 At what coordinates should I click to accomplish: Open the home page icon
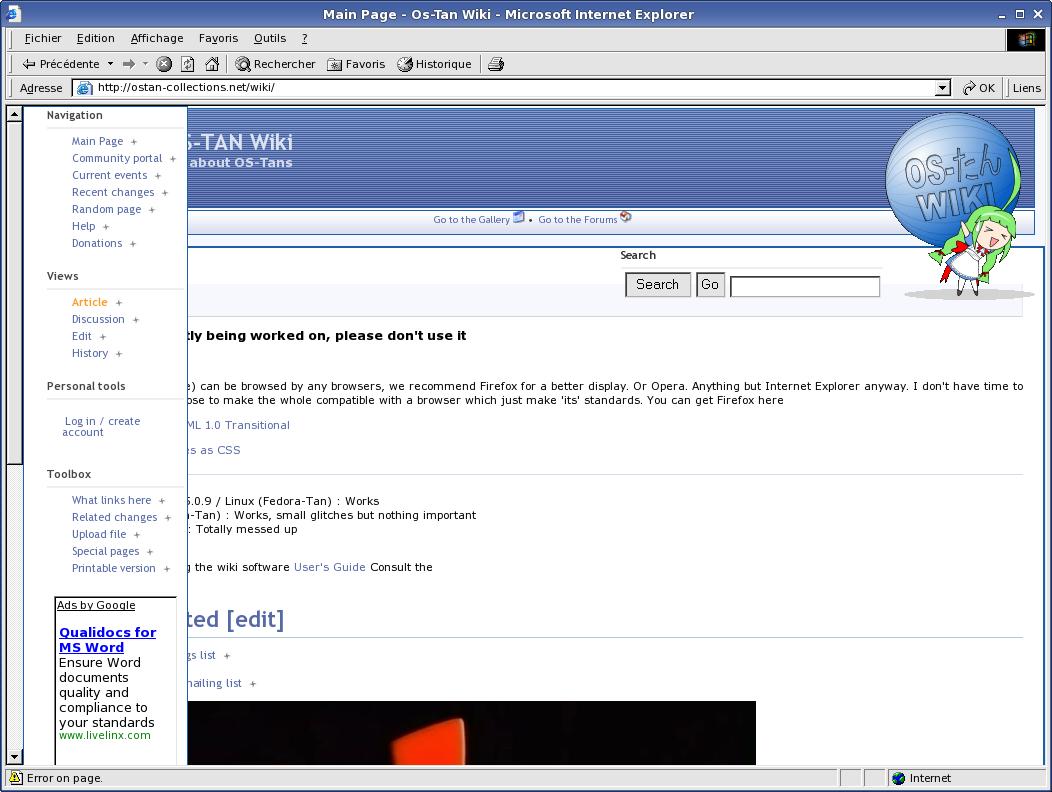click(x=212, y=64)
